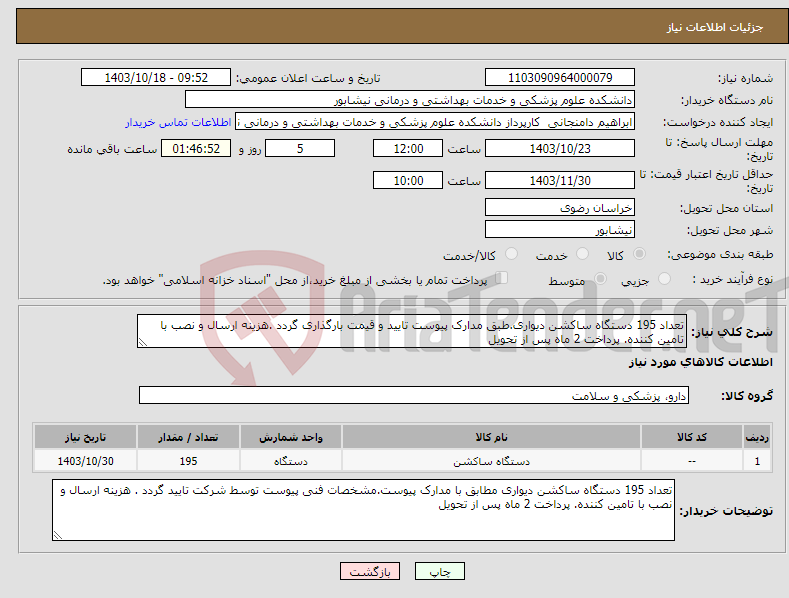
Task: Click the general need description textarea
Action: 412,331
